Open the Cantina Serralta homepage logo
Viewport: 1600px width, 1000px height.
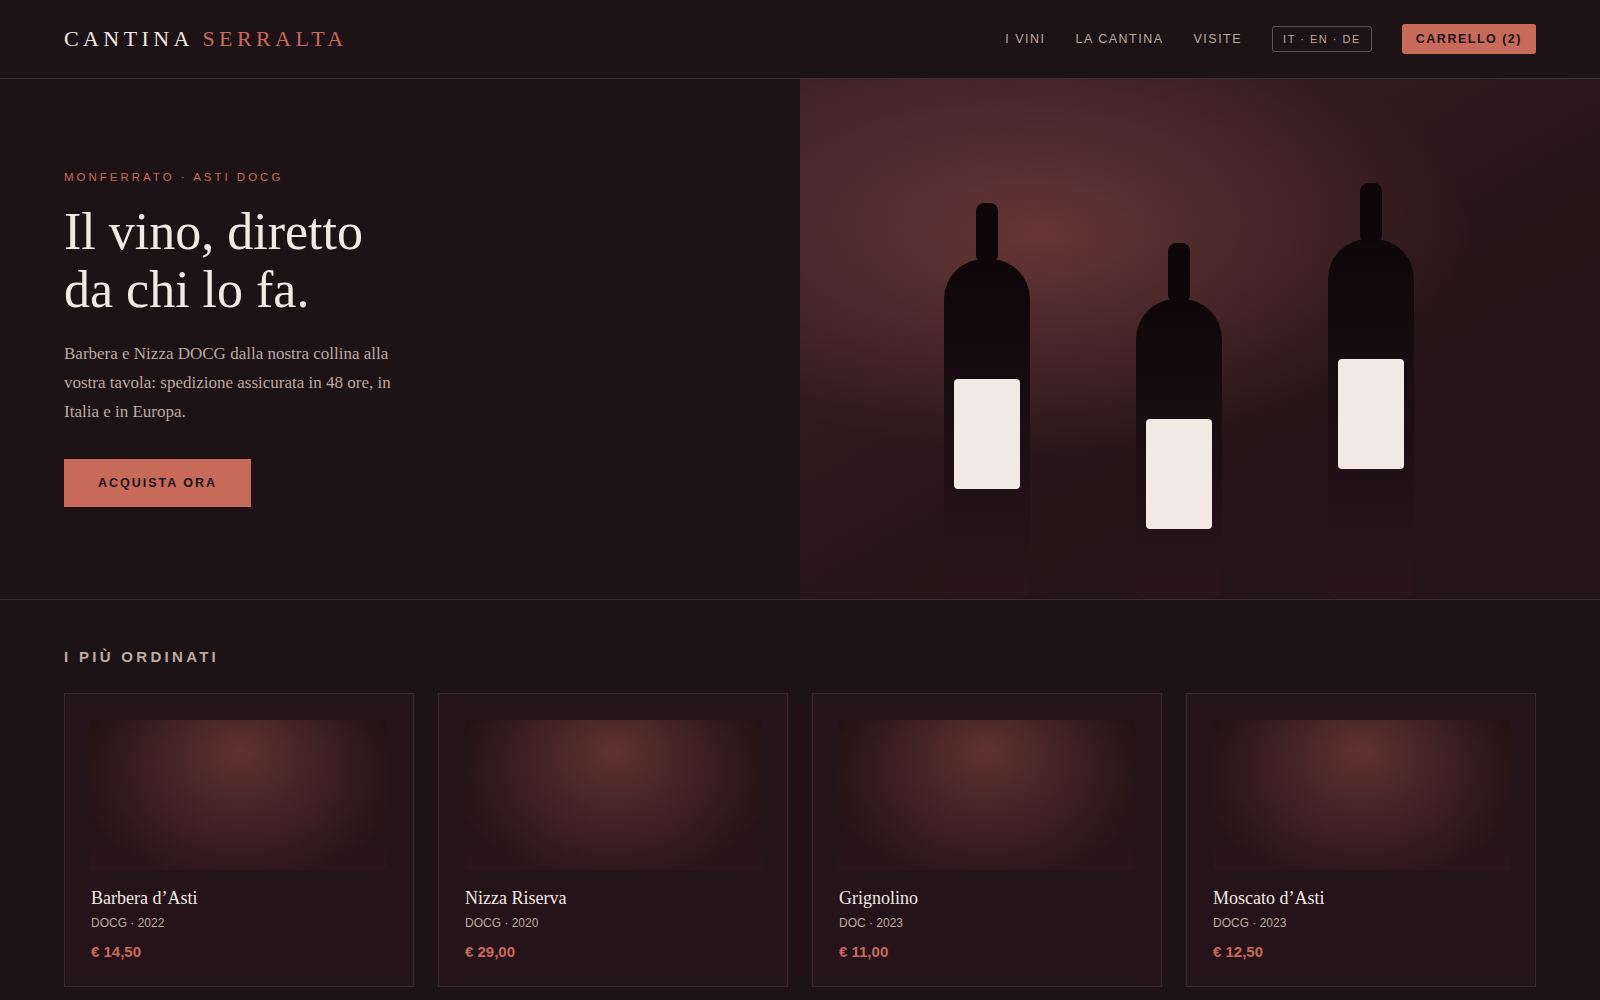pos(204,39)
